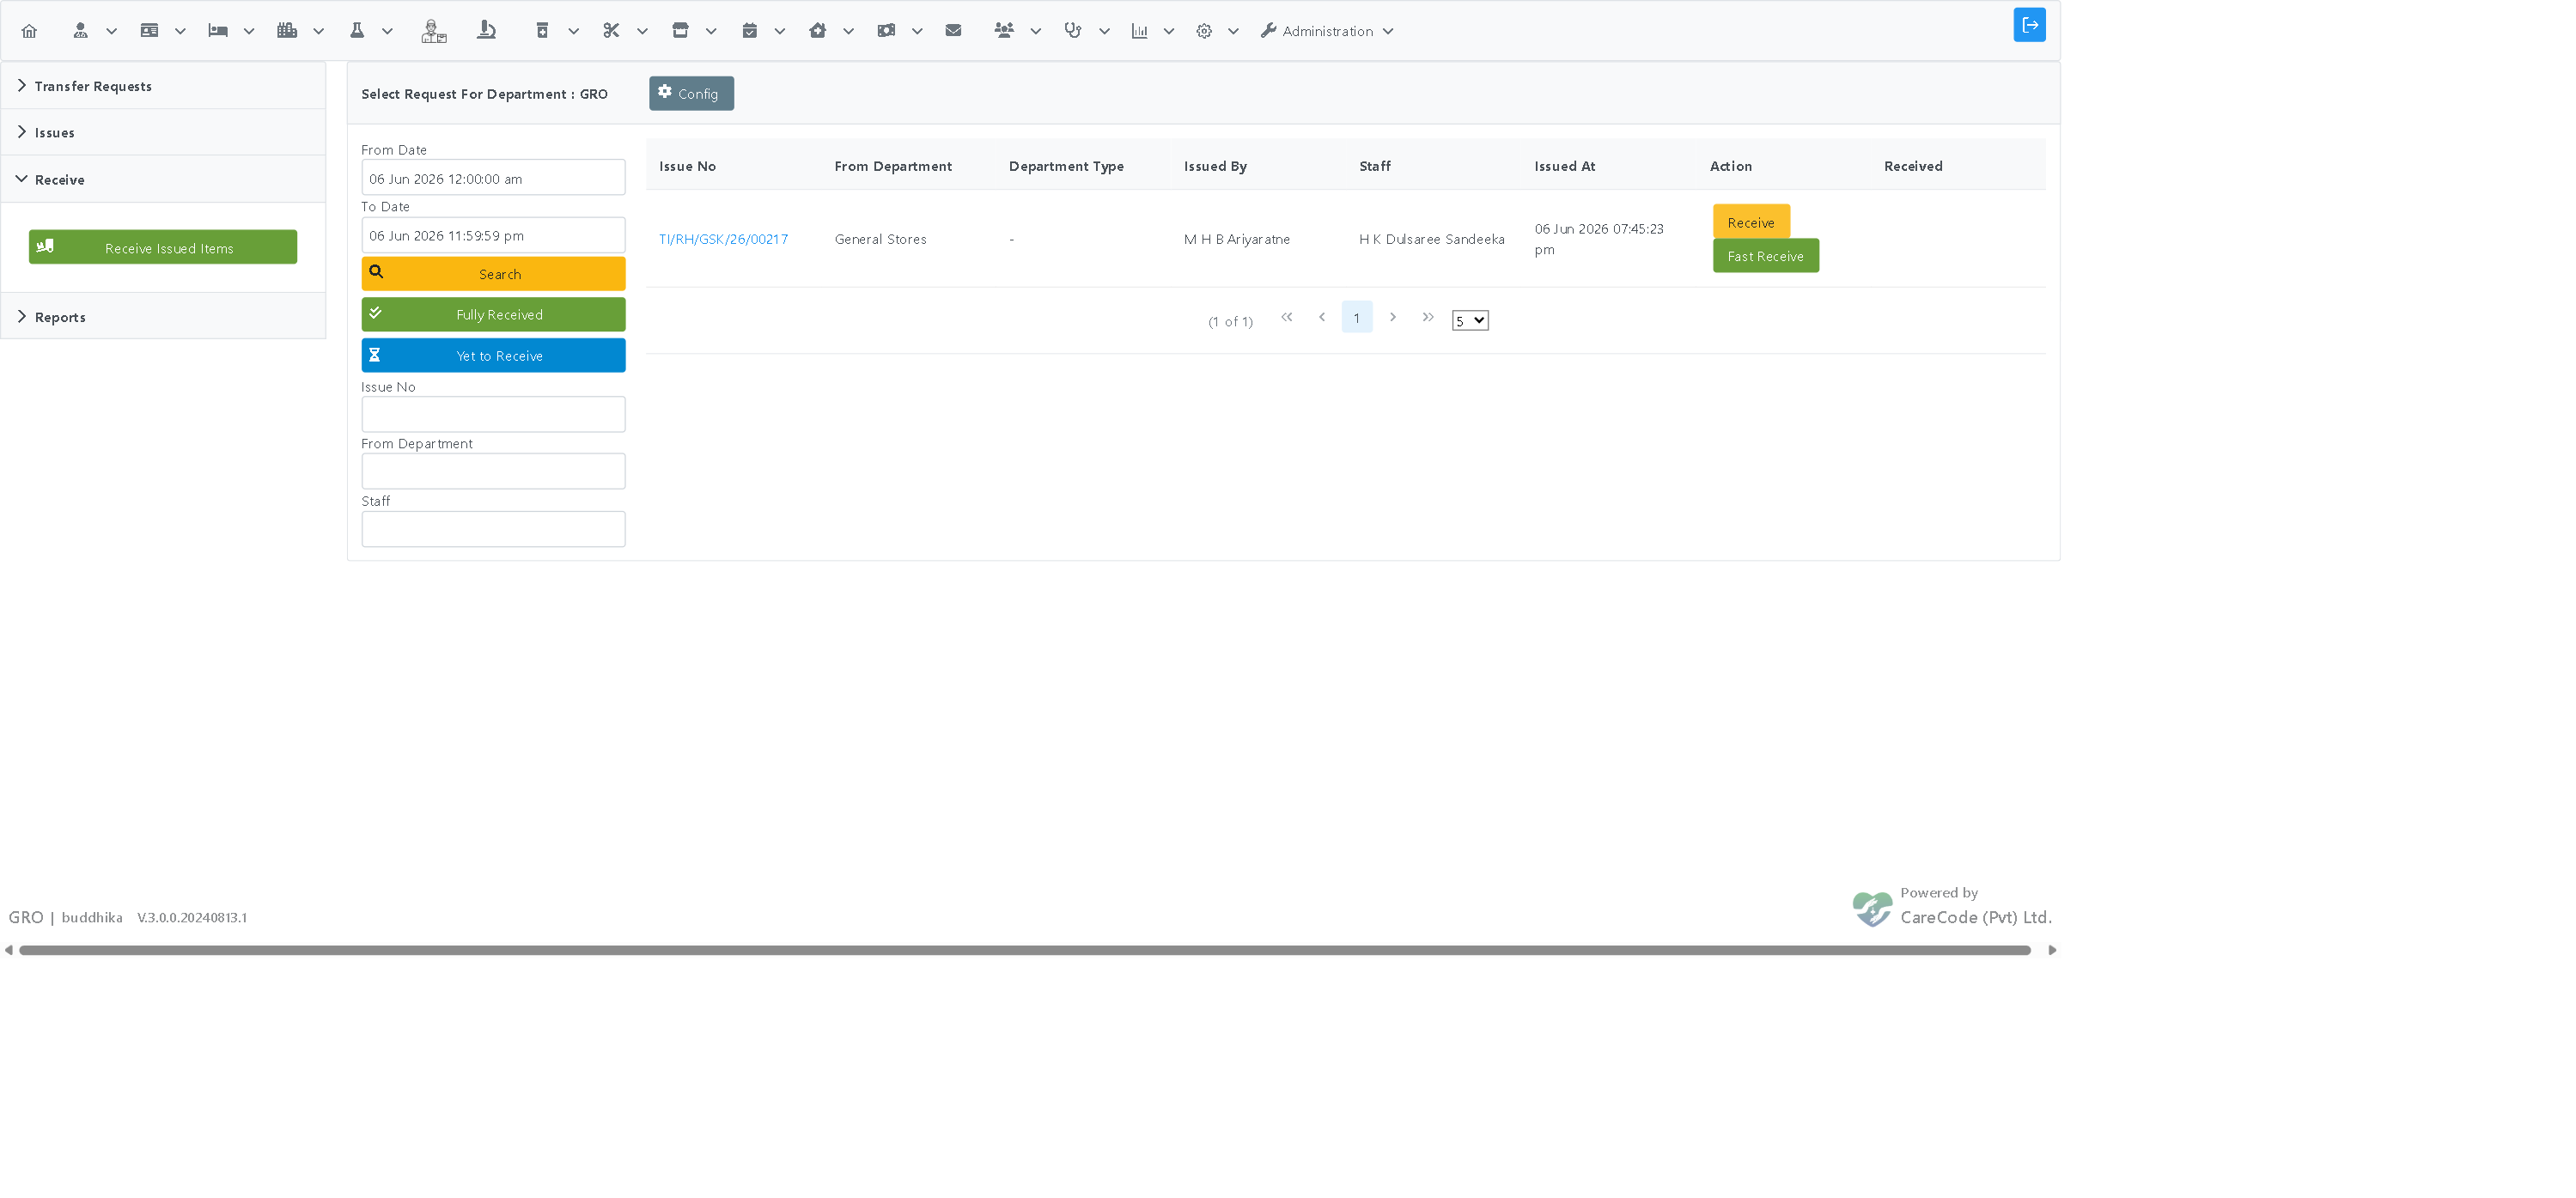Viewport: 2576px width, 1198px height.
Task: Open the rows-per-page dropdown showing 5
Action: click(1469, 320)
